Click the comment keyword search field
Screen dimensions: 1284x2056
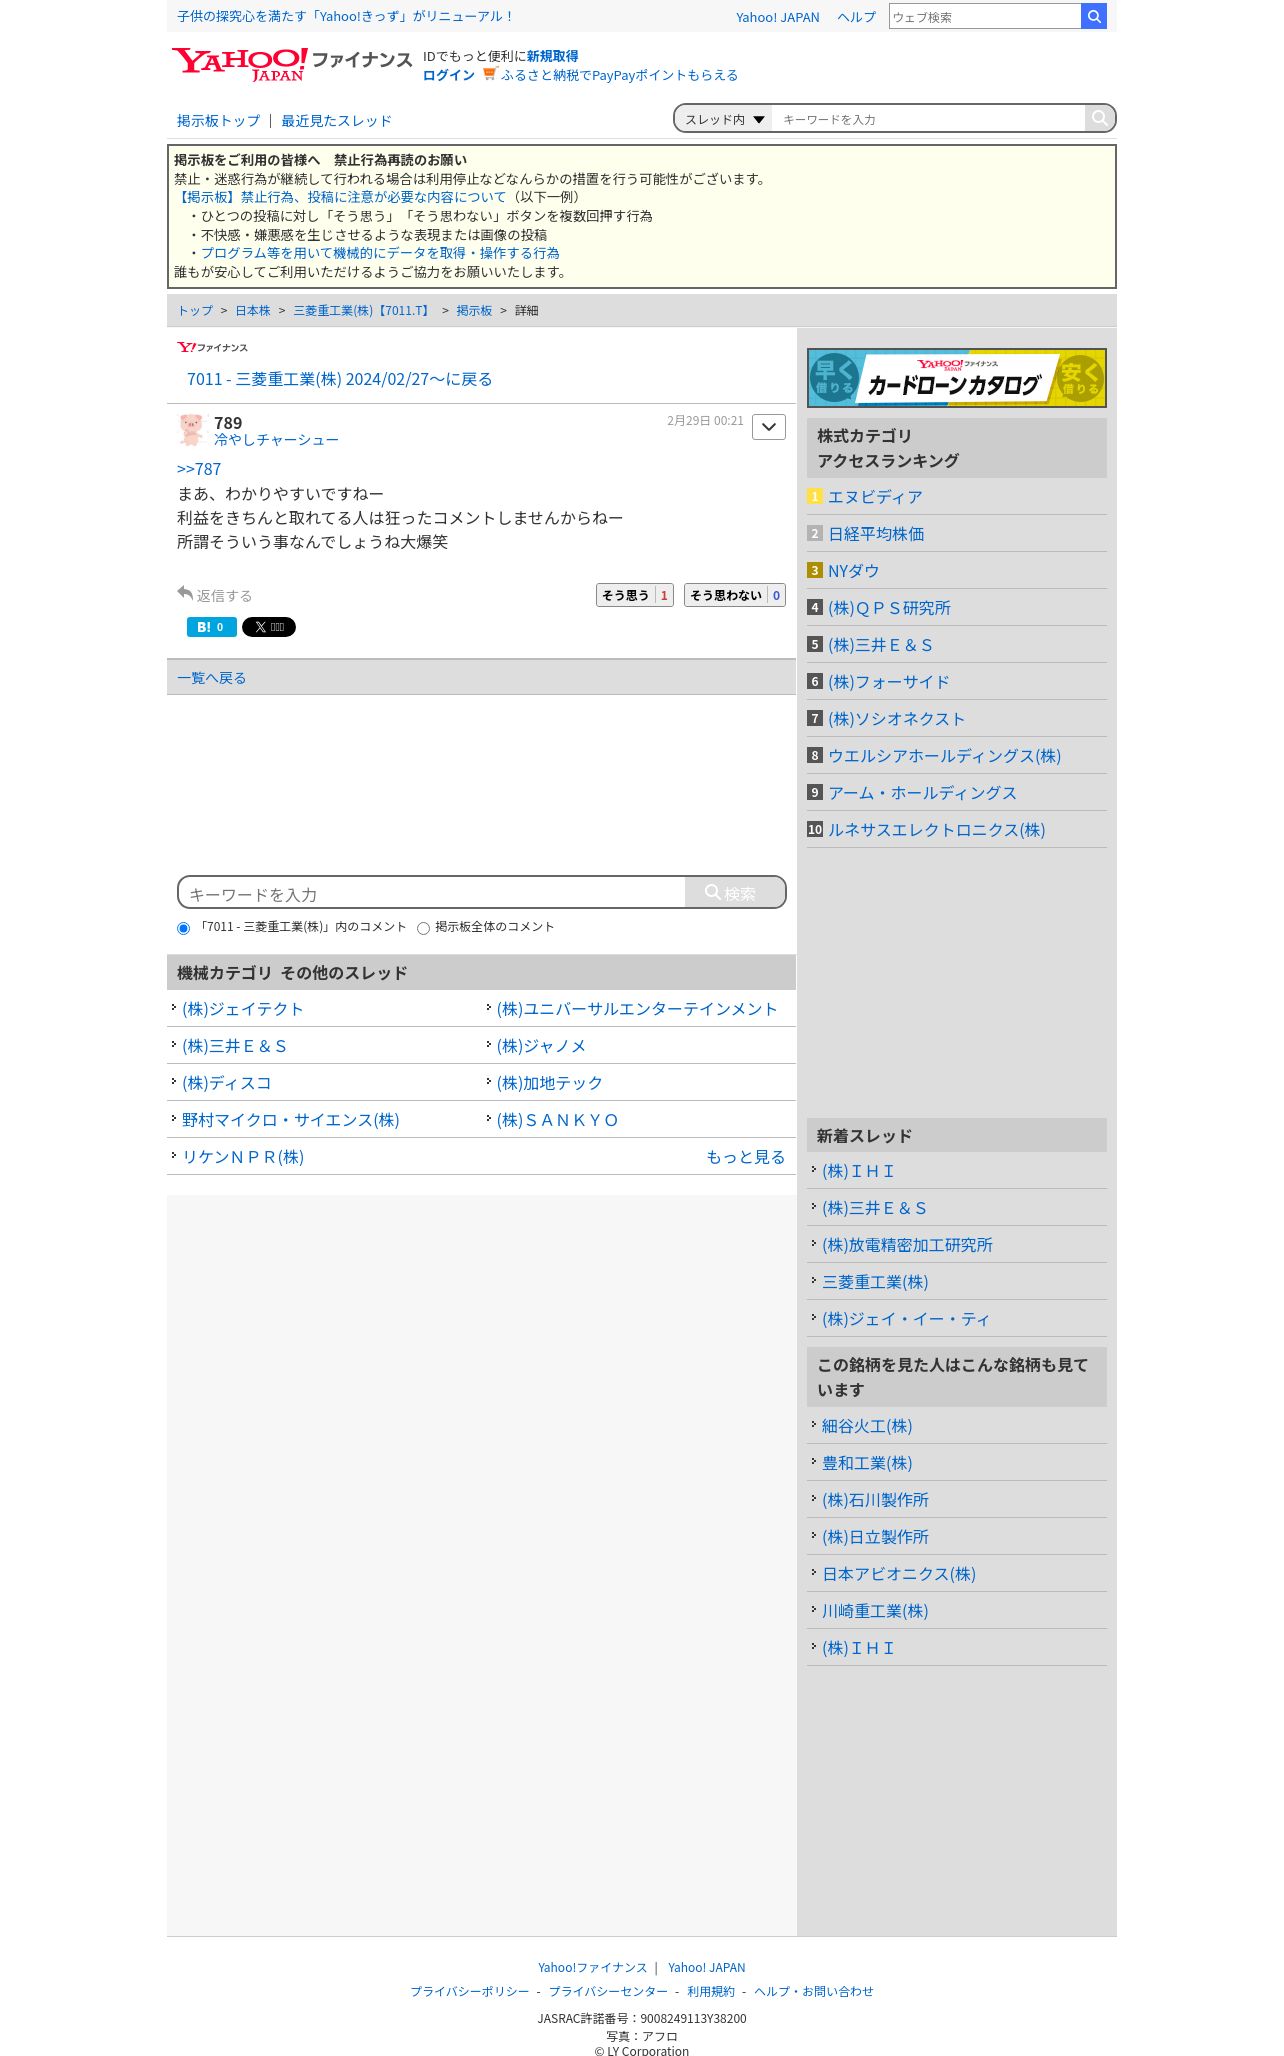tap(432, 893)
